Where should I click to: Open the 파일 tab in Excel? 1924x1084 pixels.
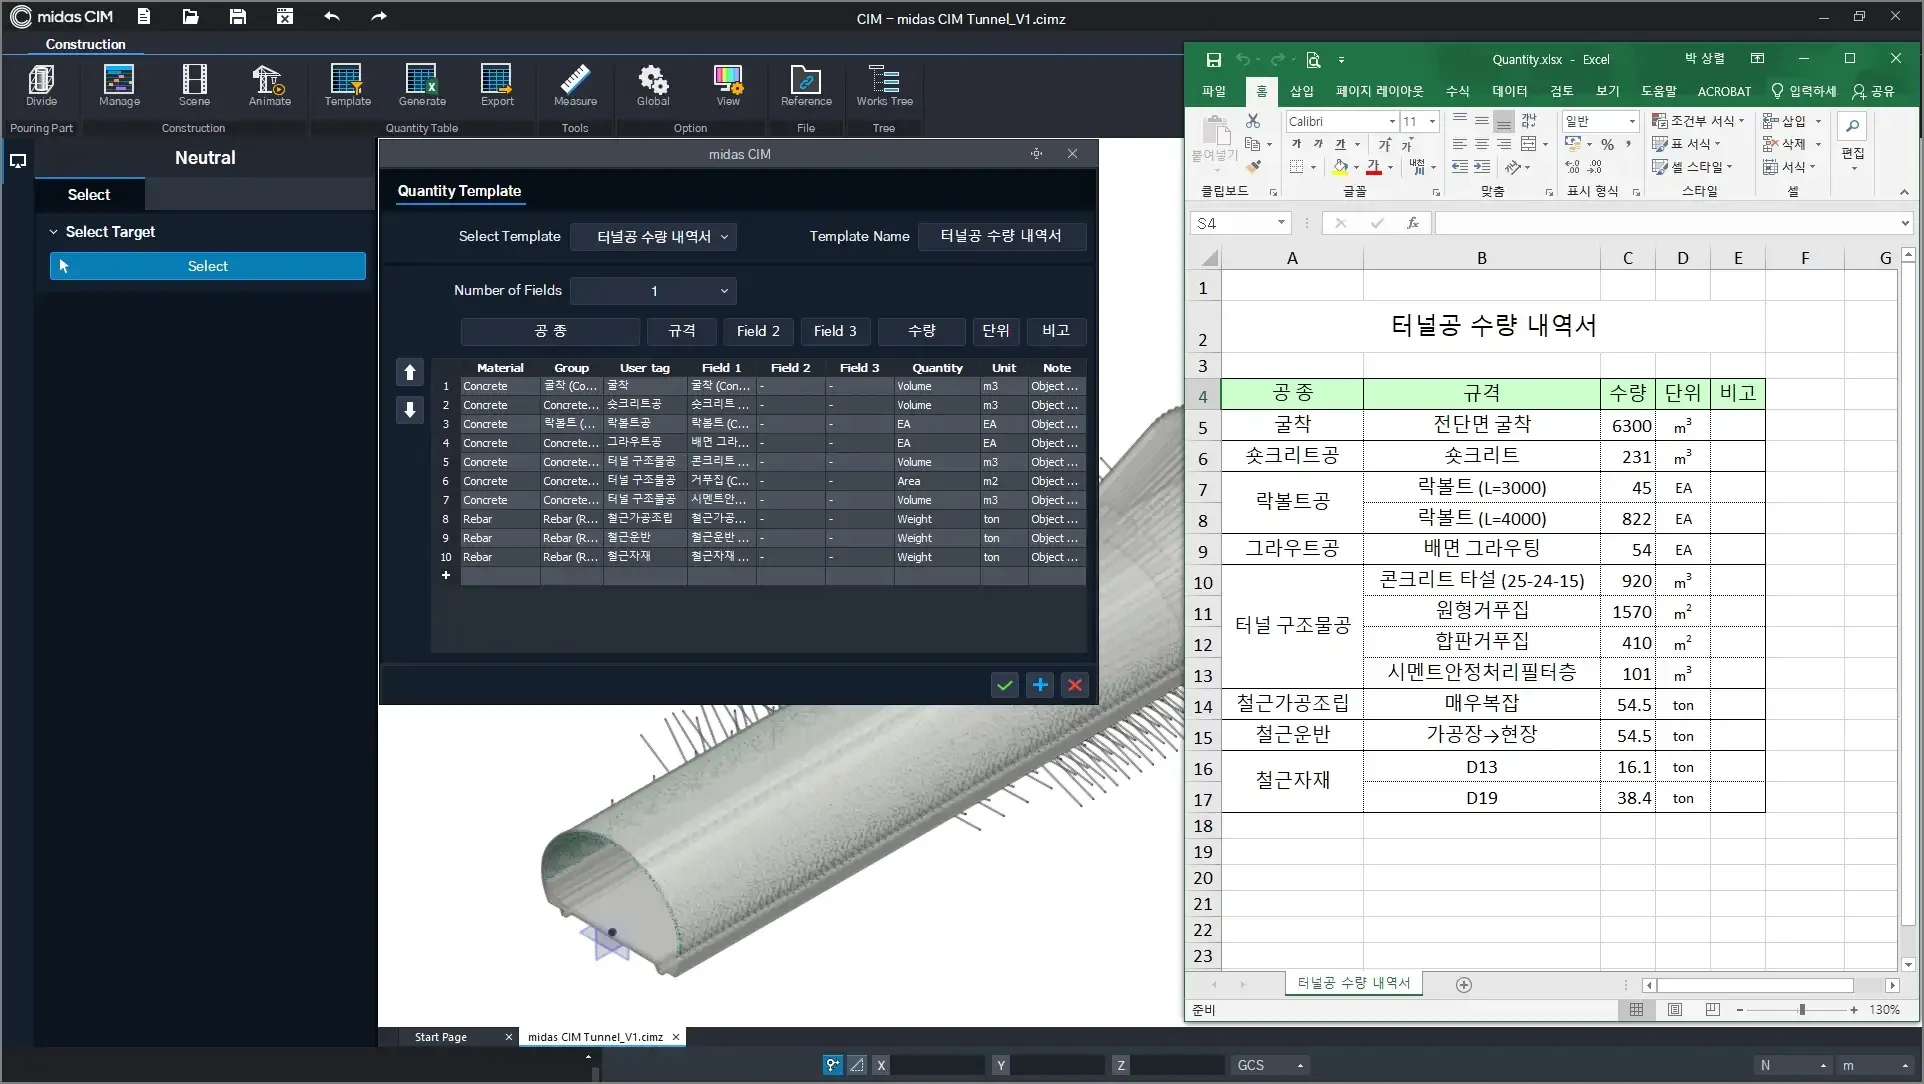(x=1214, y=91)
